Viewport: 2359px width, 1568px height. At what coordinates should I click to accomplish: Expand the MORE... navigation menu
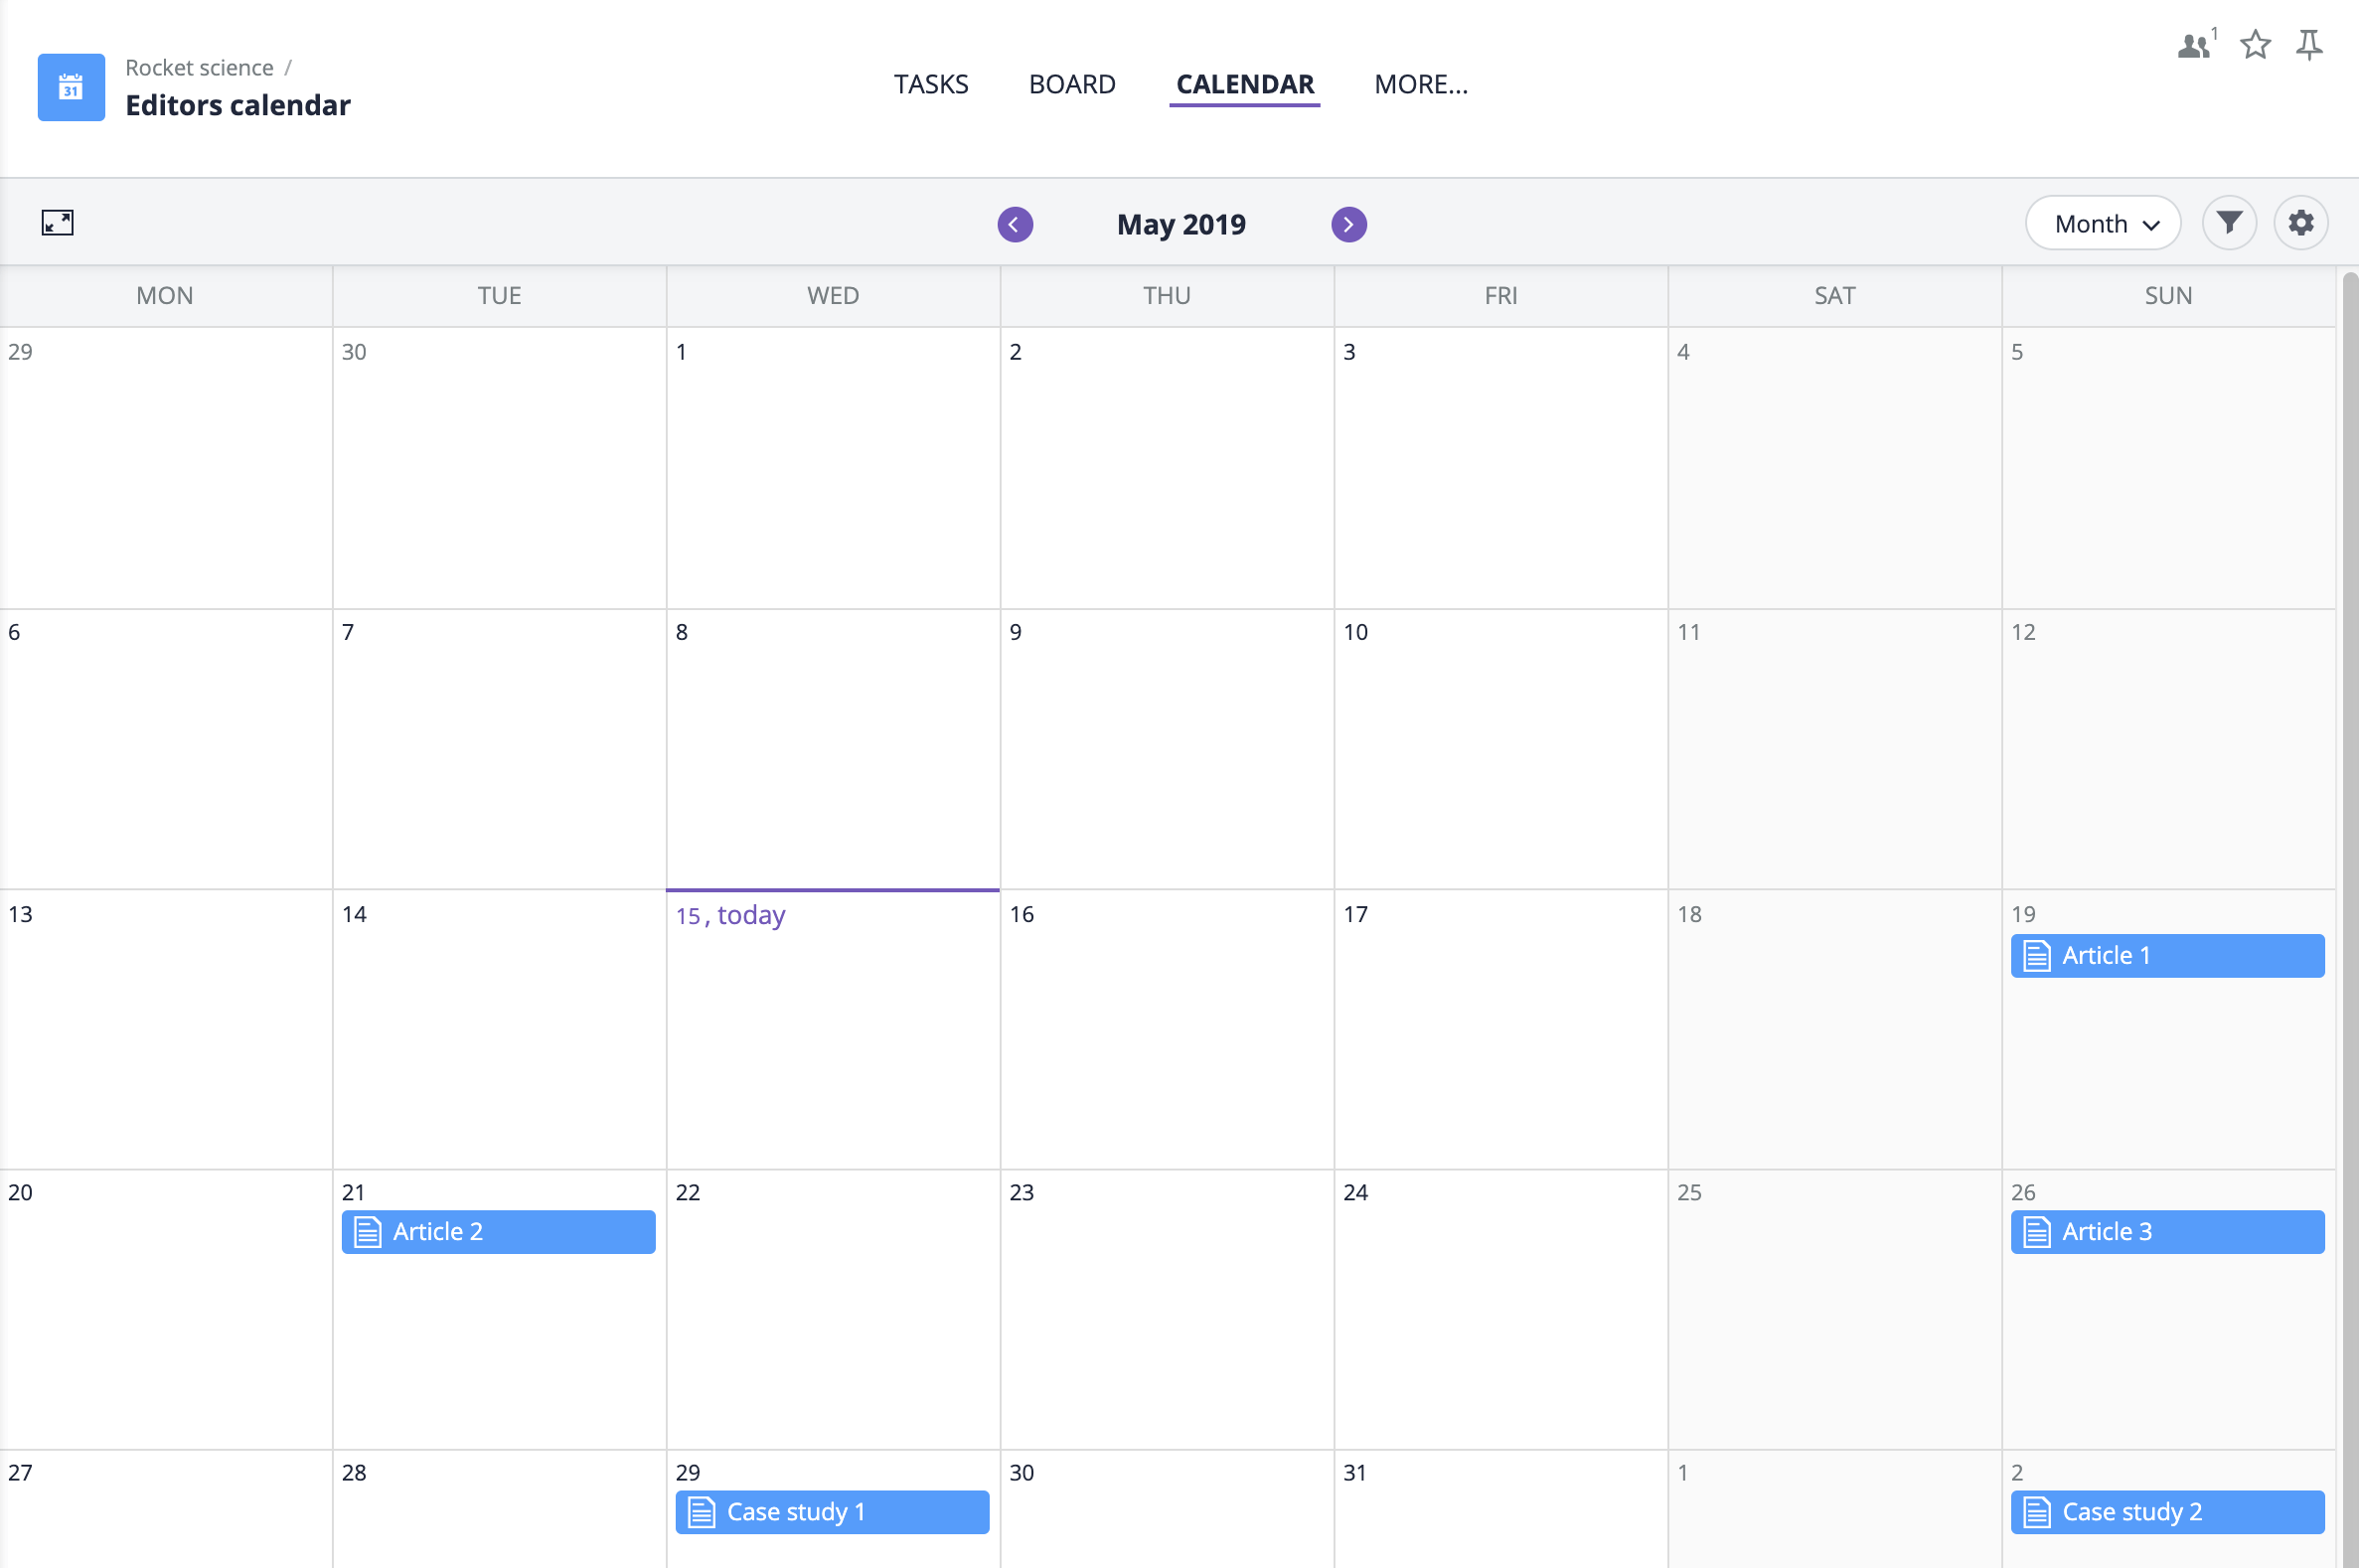click(x=1419, y=82)
